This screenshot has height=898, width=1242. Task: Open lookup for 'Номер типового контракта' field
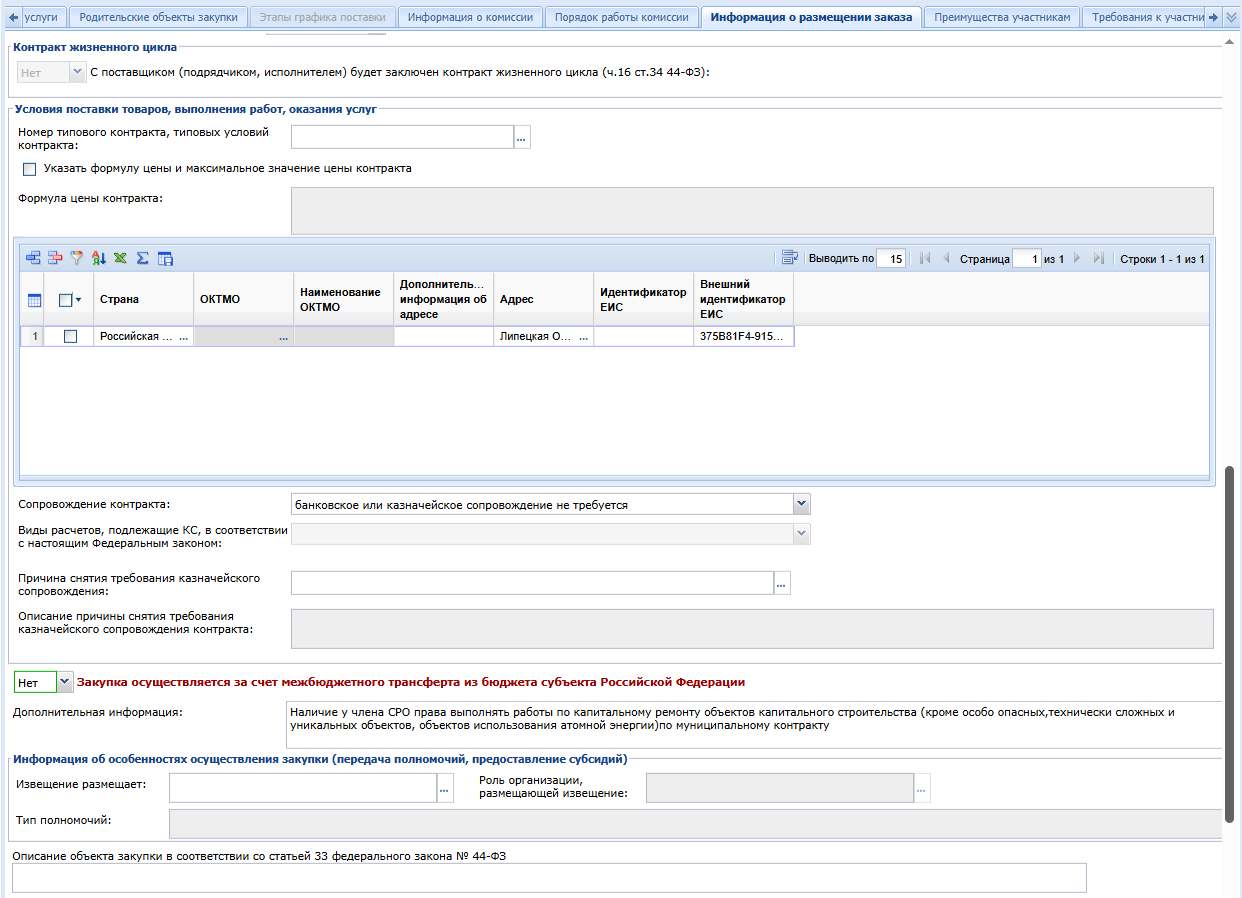522,138
